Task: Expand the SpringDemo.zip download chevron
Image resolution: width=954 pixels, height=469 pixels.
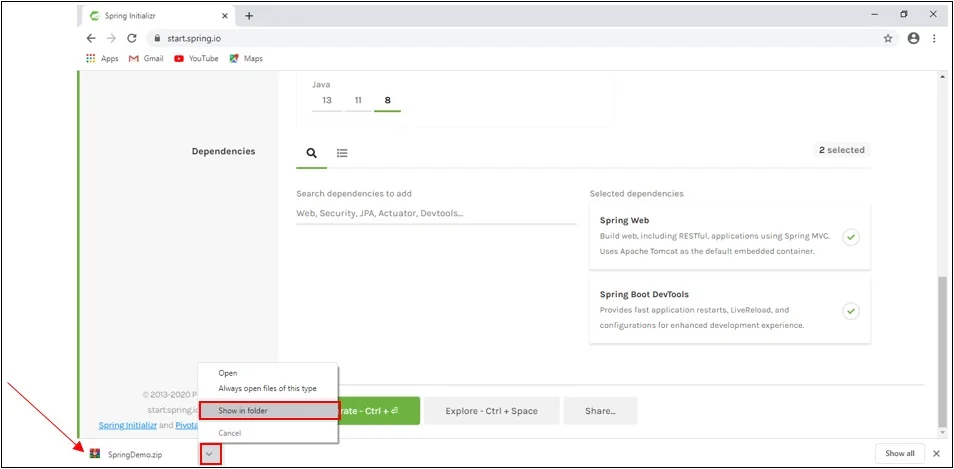Action: pos(209,454)
